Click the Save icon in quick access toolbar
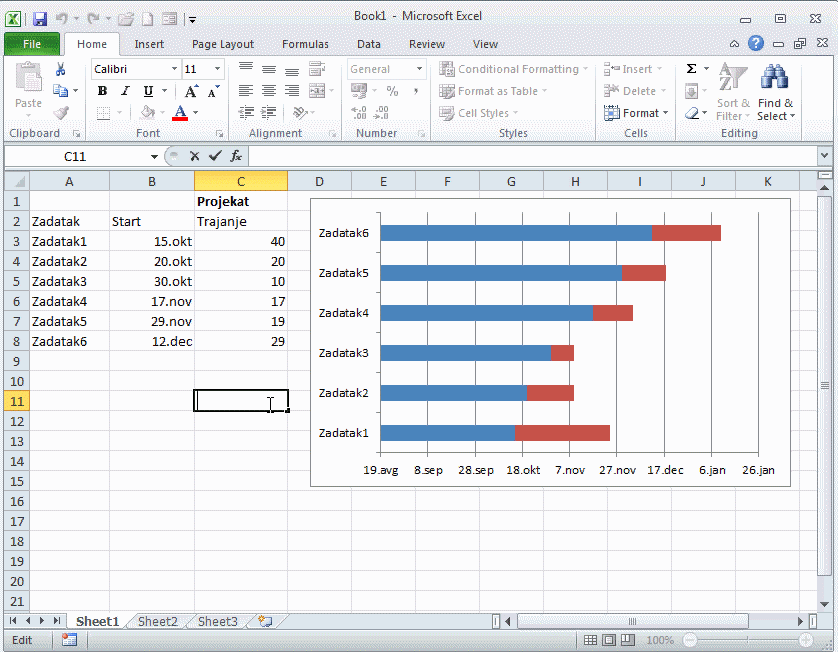This screenshot has width=838, height=652. 40,19
